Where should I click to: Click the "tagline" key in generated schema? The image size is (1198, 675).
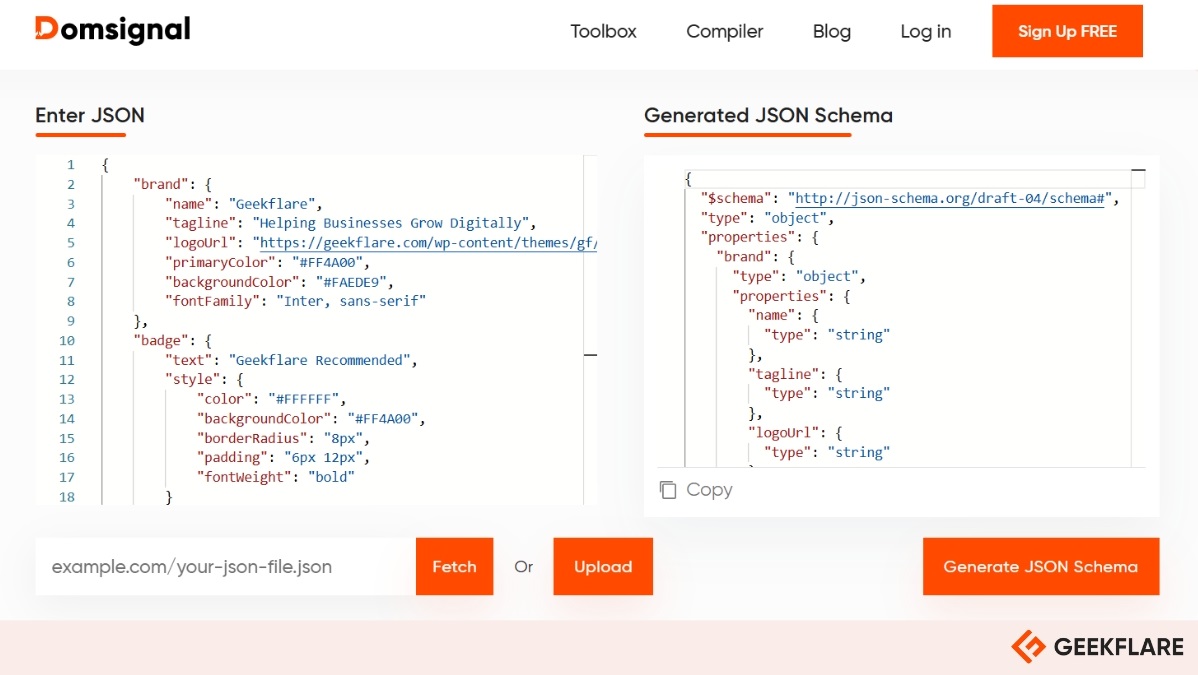coord(783,374)
